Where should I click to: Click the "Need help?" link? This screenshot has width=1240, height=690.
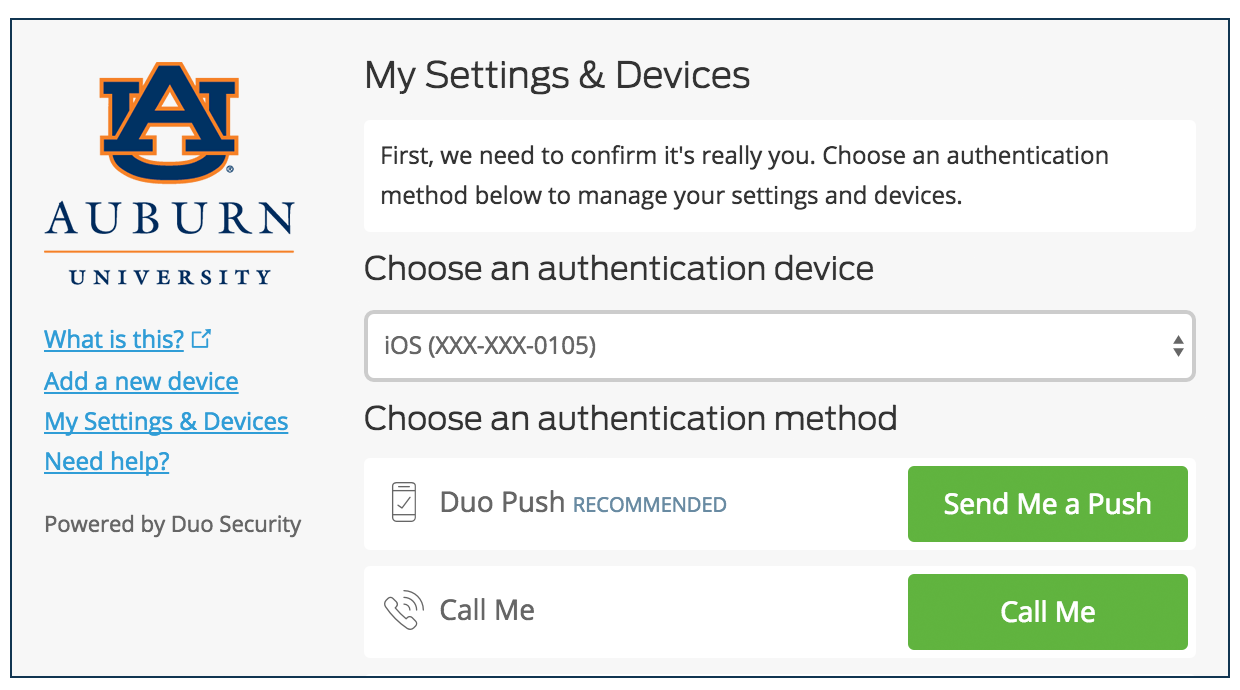107,461
